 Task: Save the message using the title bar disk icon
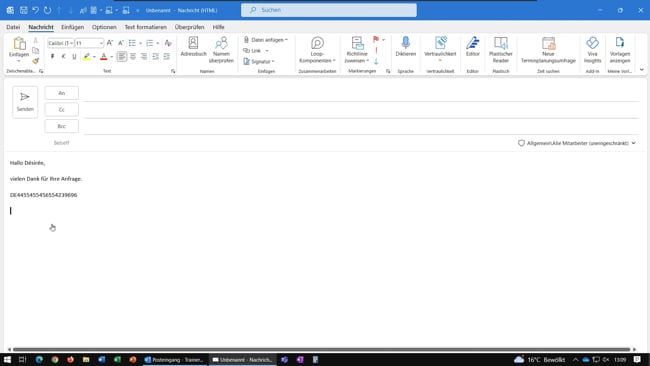pyautogui.click(x=24, y=10)
